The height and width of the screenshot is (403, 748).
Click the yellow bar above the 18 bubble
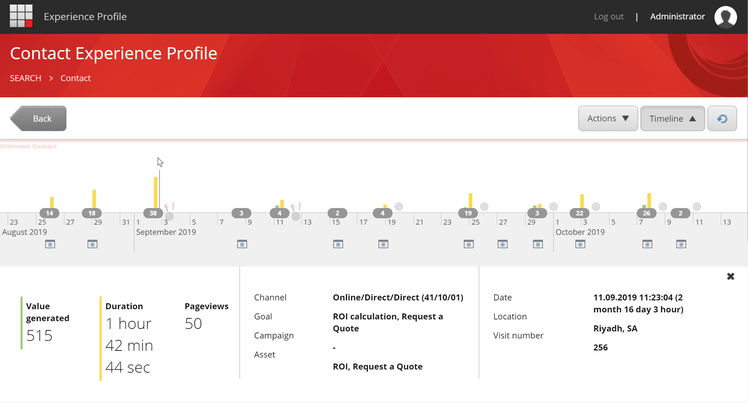pos(94,199)
